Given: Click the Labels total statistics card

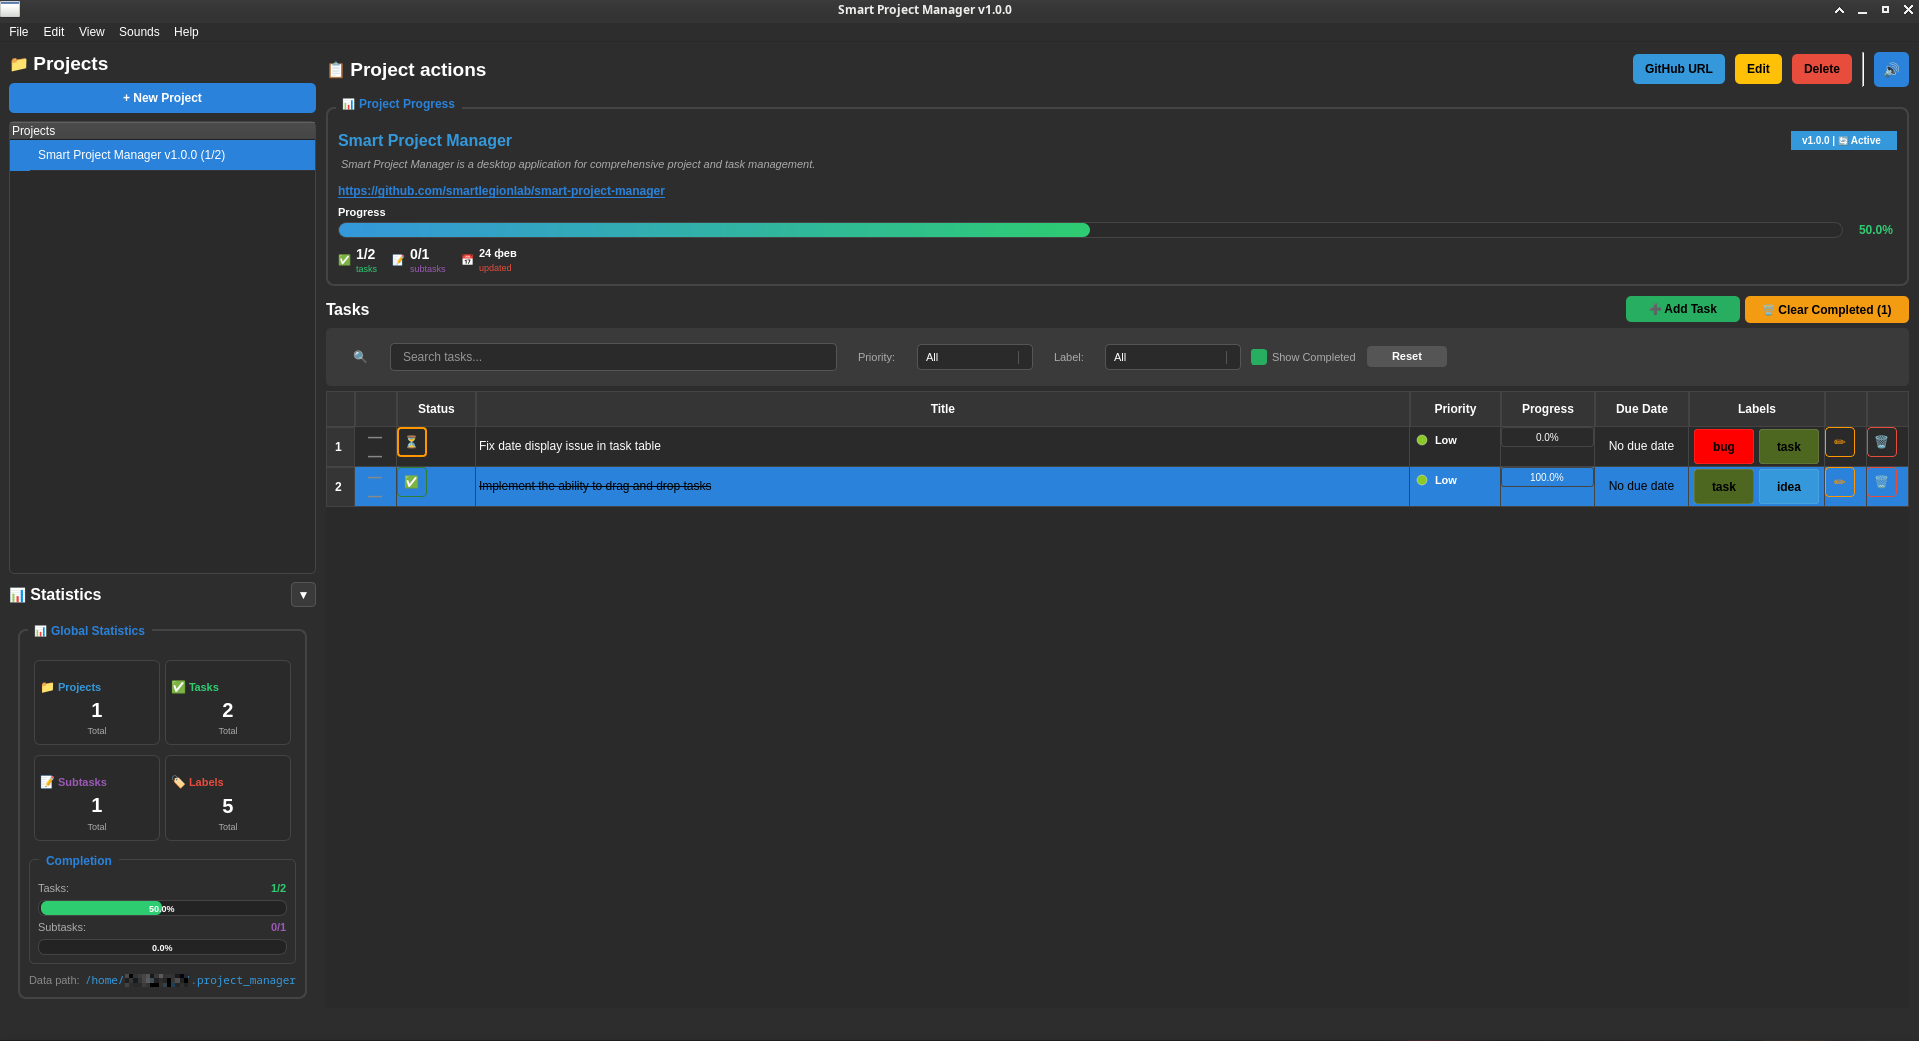Looking at the screenshot, I should coord(228,798).
